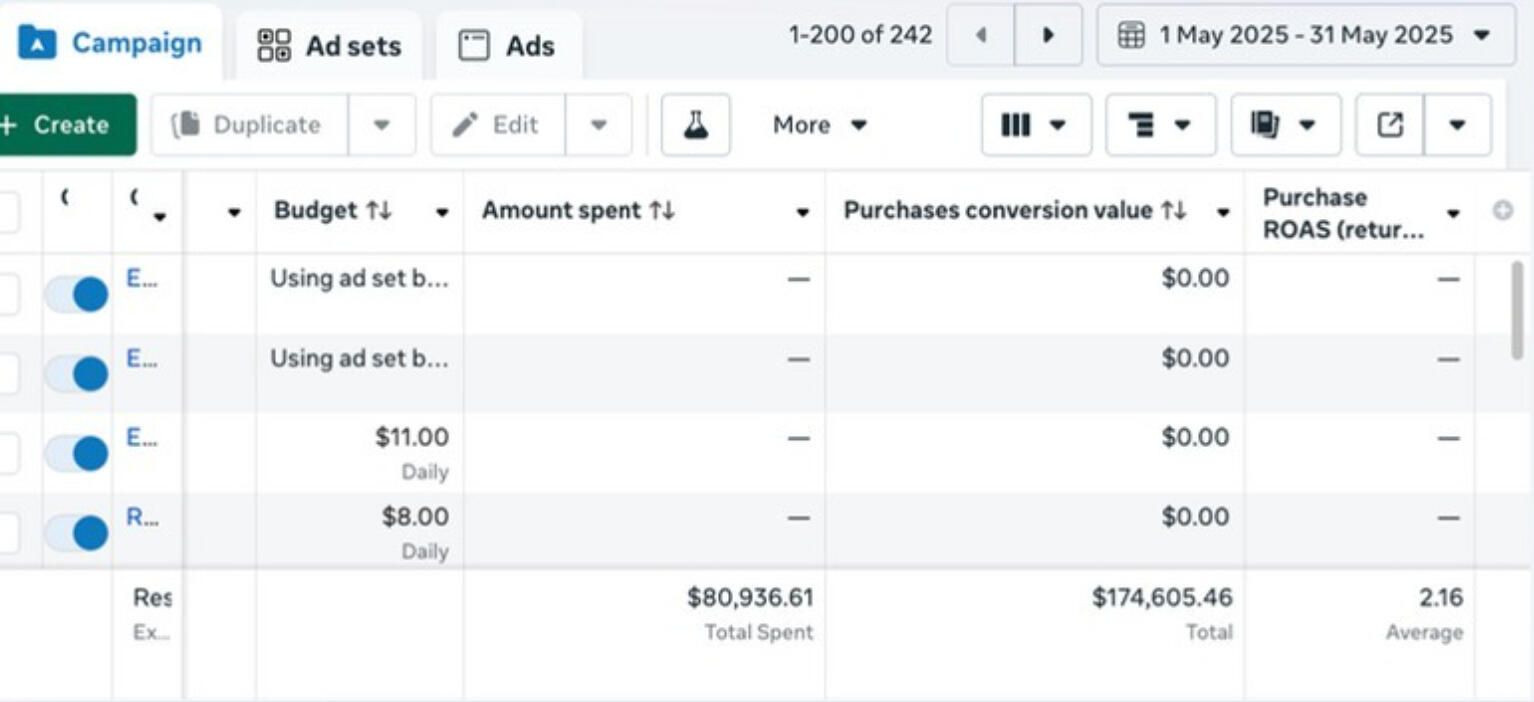Expand the More dropdown menu

tap(819, 125)
